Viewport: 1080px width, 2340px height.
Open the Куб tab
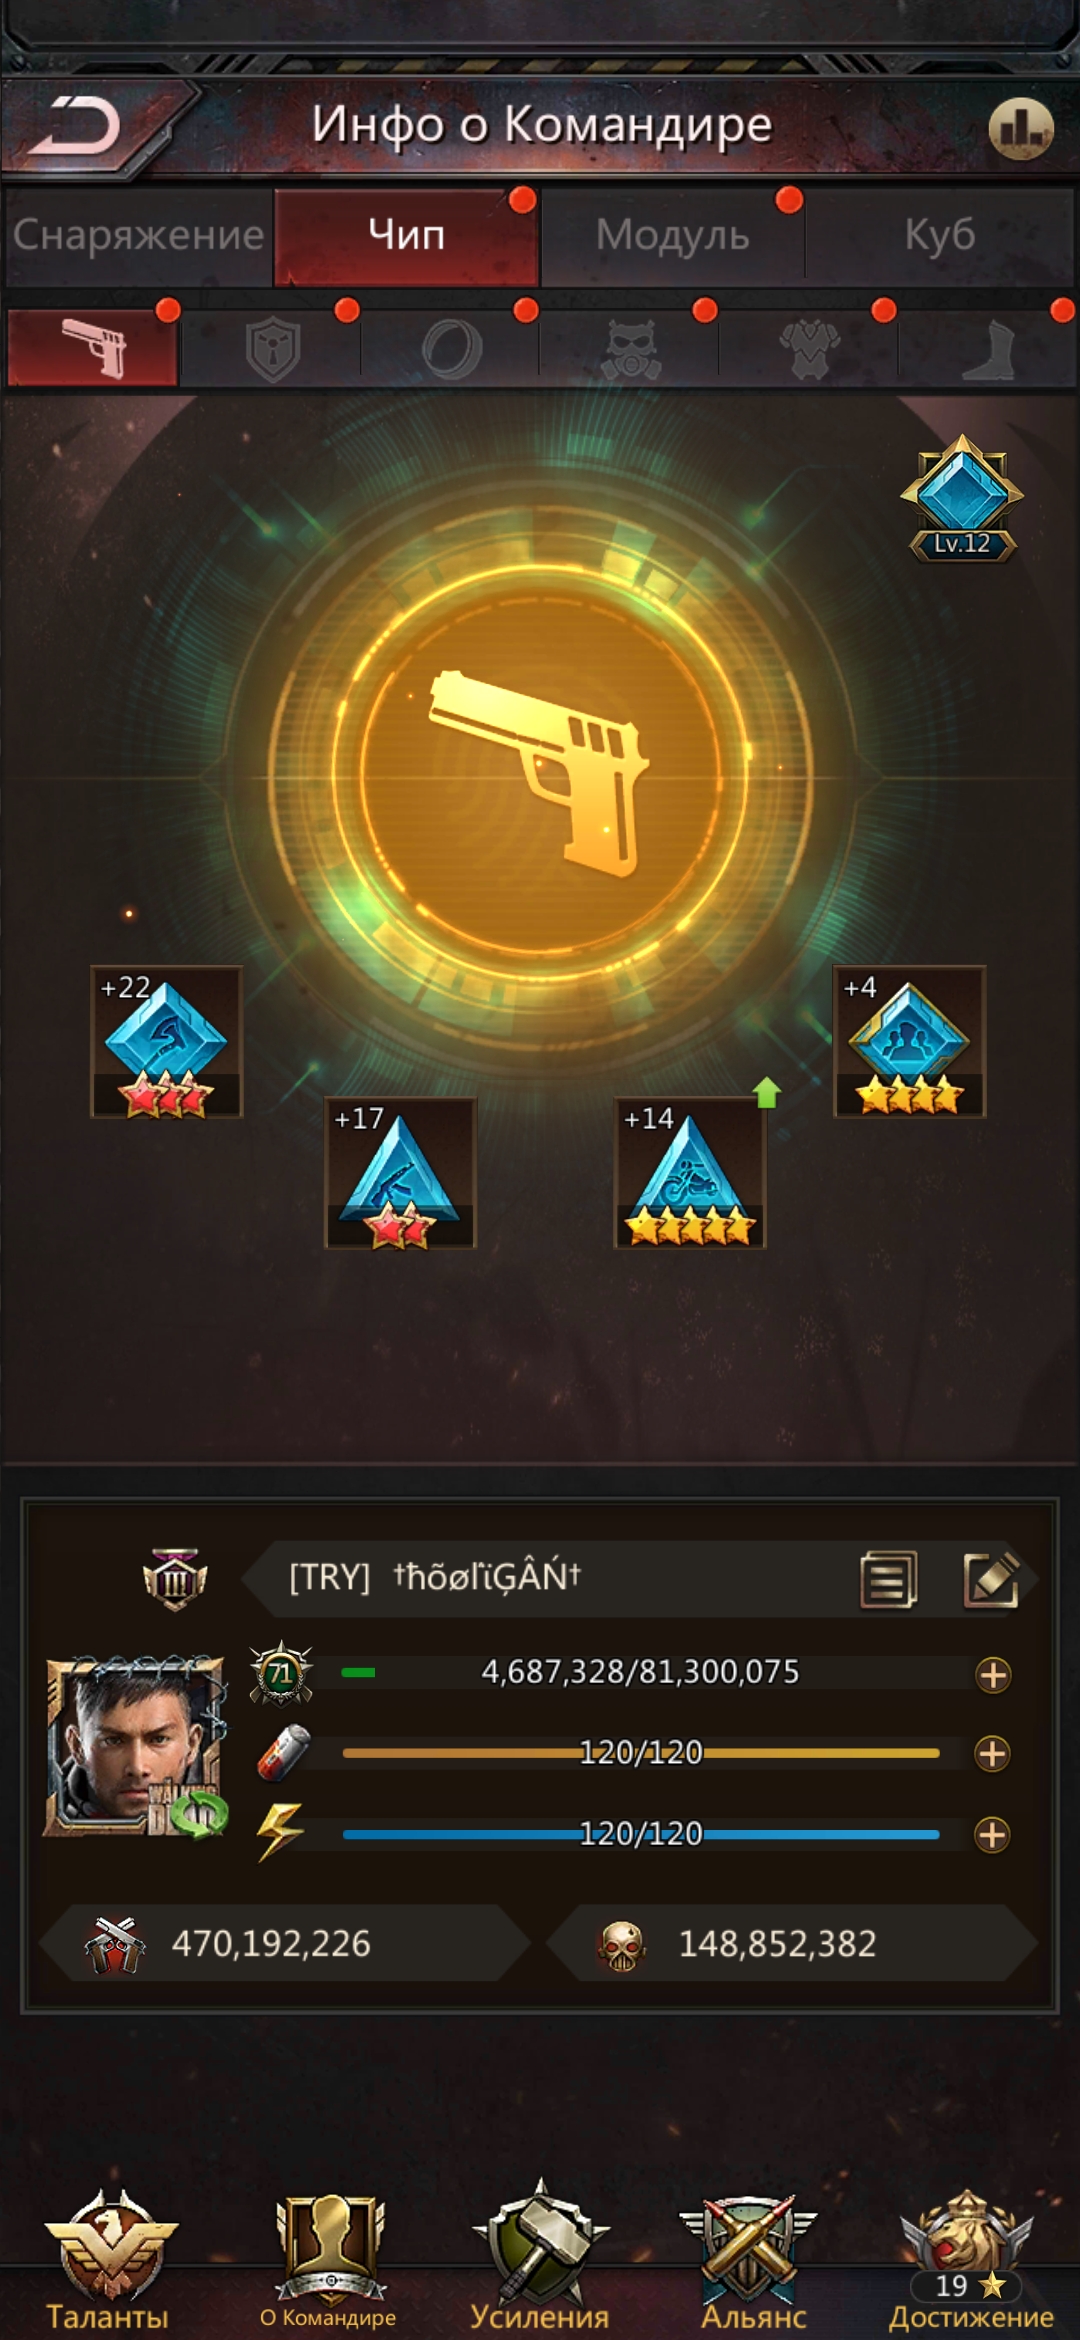click(940, 235)
